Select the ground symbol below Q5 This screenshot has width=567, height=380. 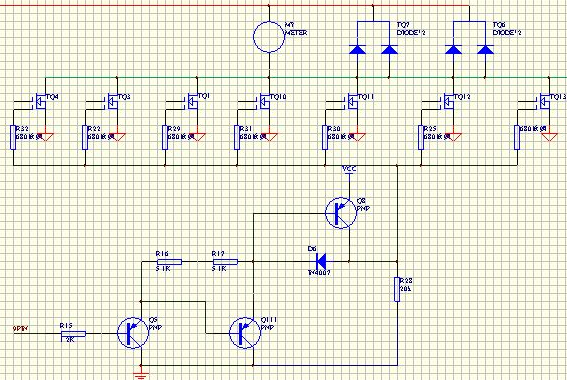141,375
